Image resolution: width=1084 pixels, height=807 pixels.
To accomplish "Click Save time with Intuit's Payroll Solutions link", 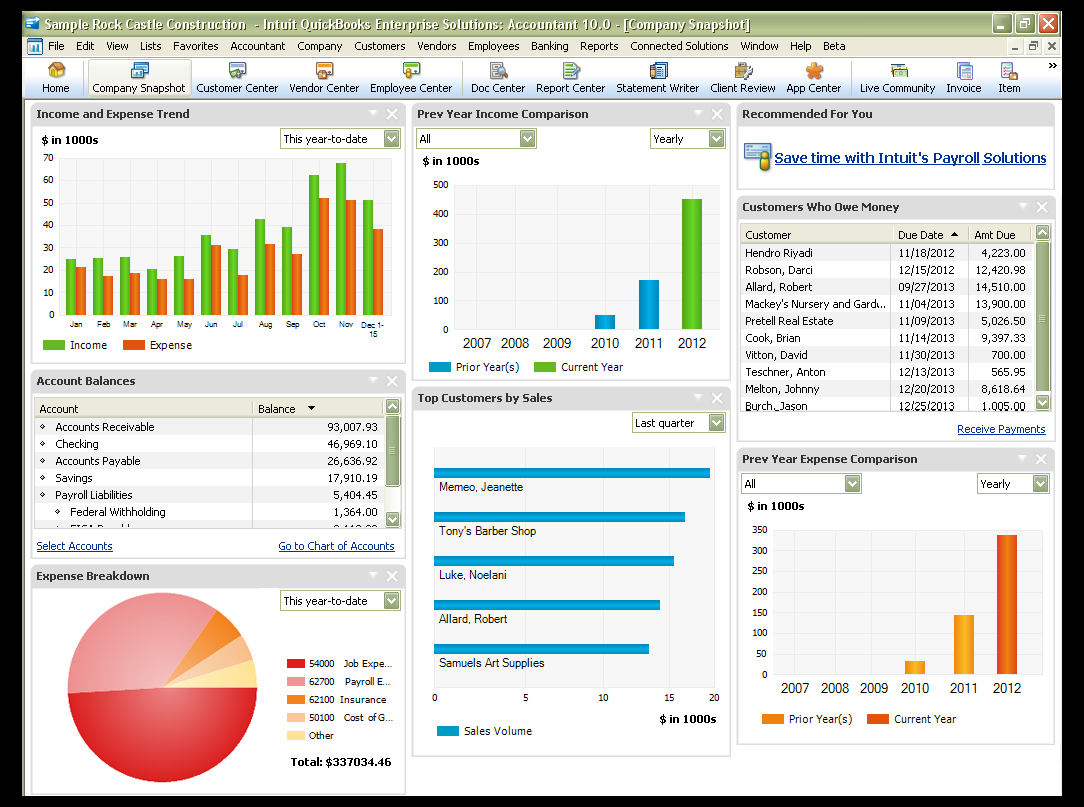I will 910,158.
